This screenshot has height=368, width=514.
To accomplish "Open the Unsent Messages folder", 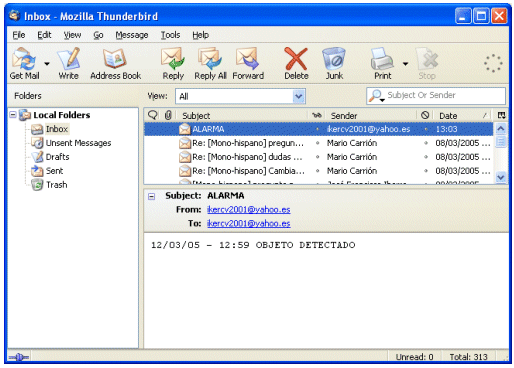I will pyautogui.click(x=78, y=143).
